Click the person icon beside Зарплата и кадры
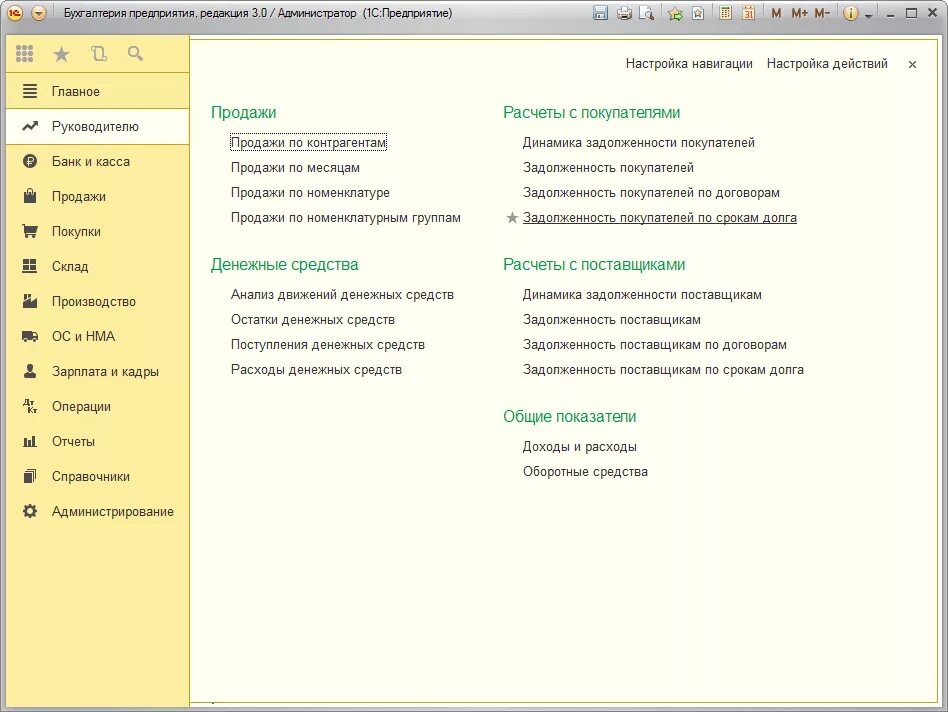This screenshot has height=712, width=948. 30,371
